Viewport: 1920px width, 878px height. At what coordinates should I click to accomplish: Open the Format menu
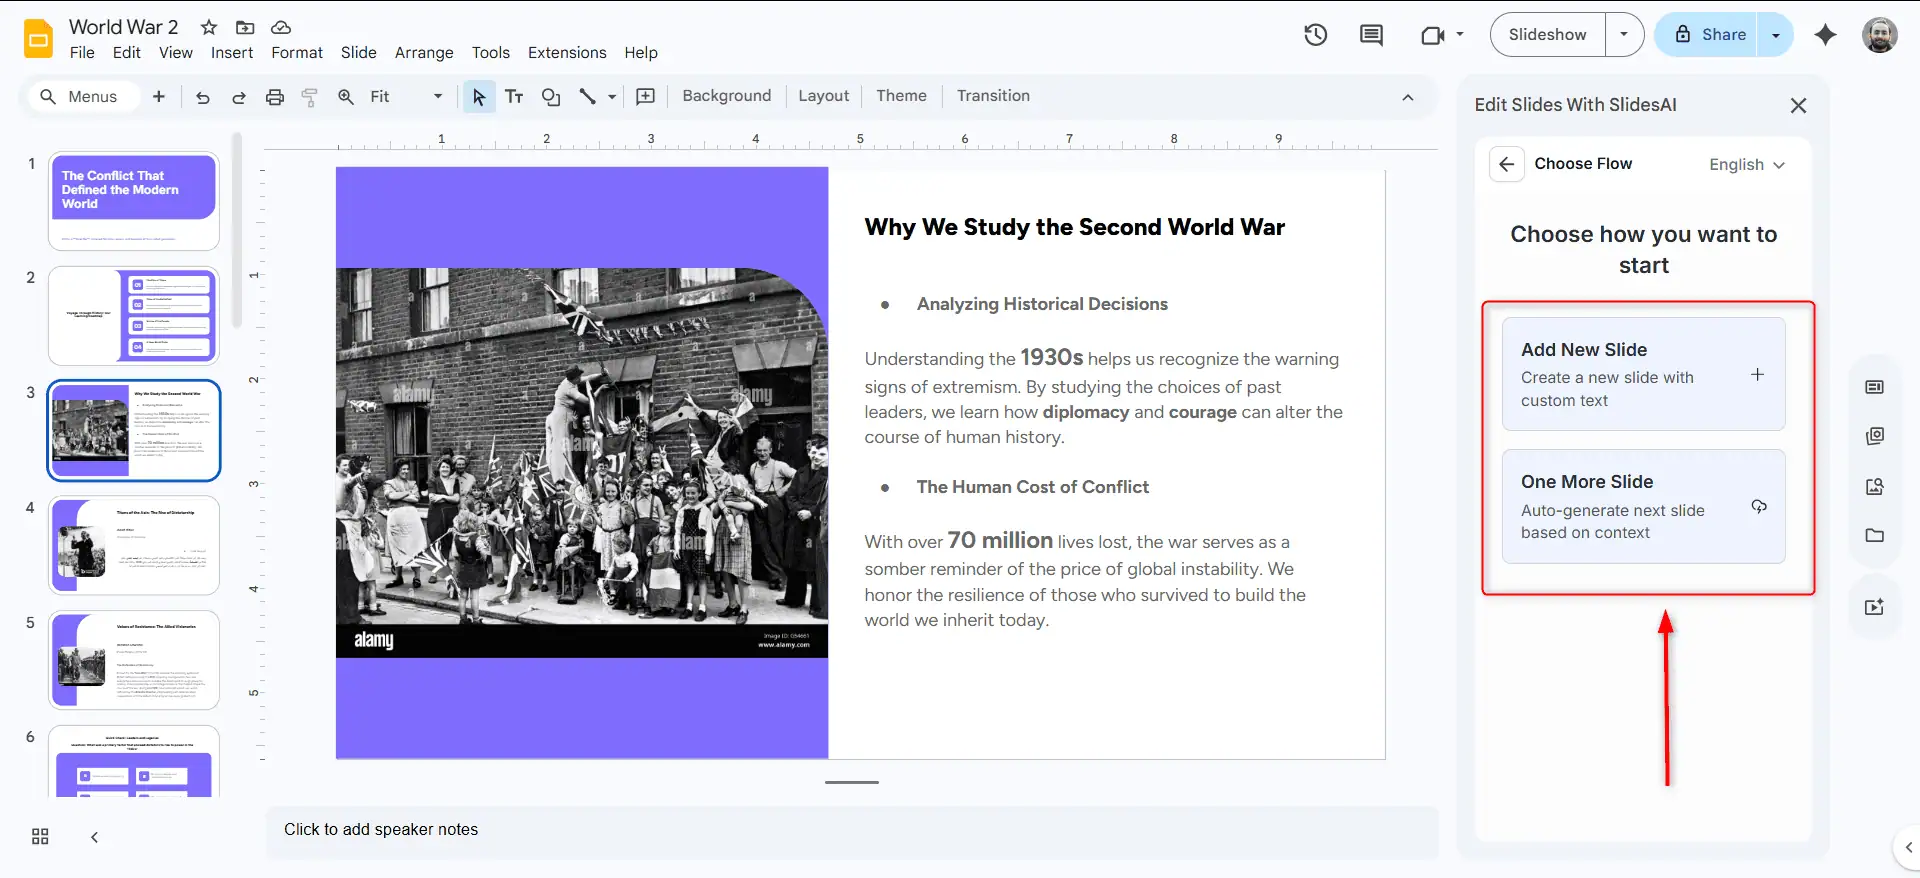click(x=297, y=53)
